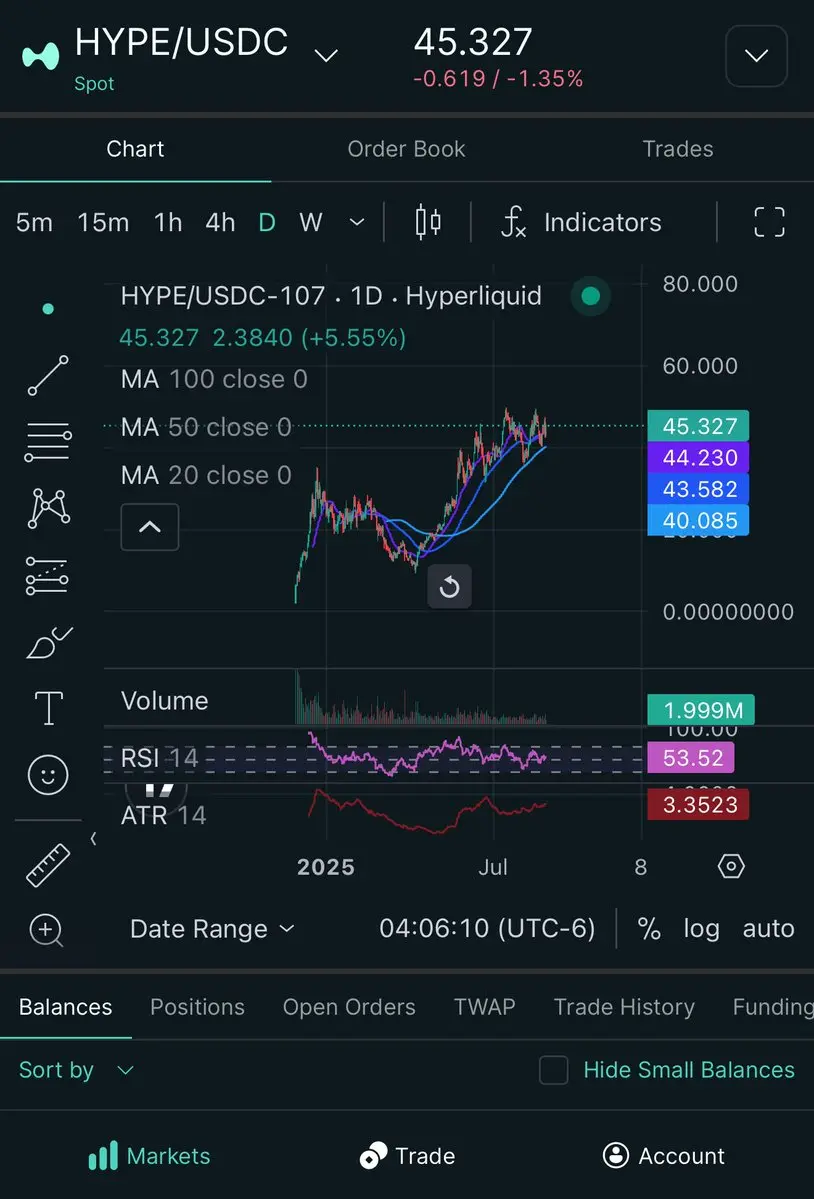The width and height of the screenshot is (814, 1199).
Task: Go to Markets in bottom navigation
Action: (x=150, y=1155)
